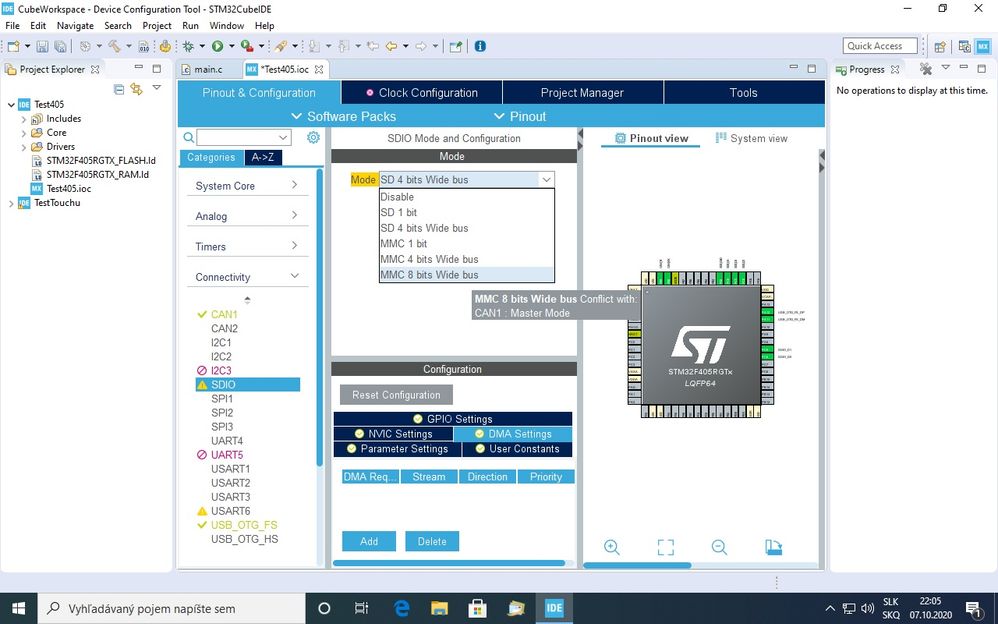The height and width of the screenshot is (624, 998).
Task: Open the Project Manager tab
Action: (x=582, y=92)
